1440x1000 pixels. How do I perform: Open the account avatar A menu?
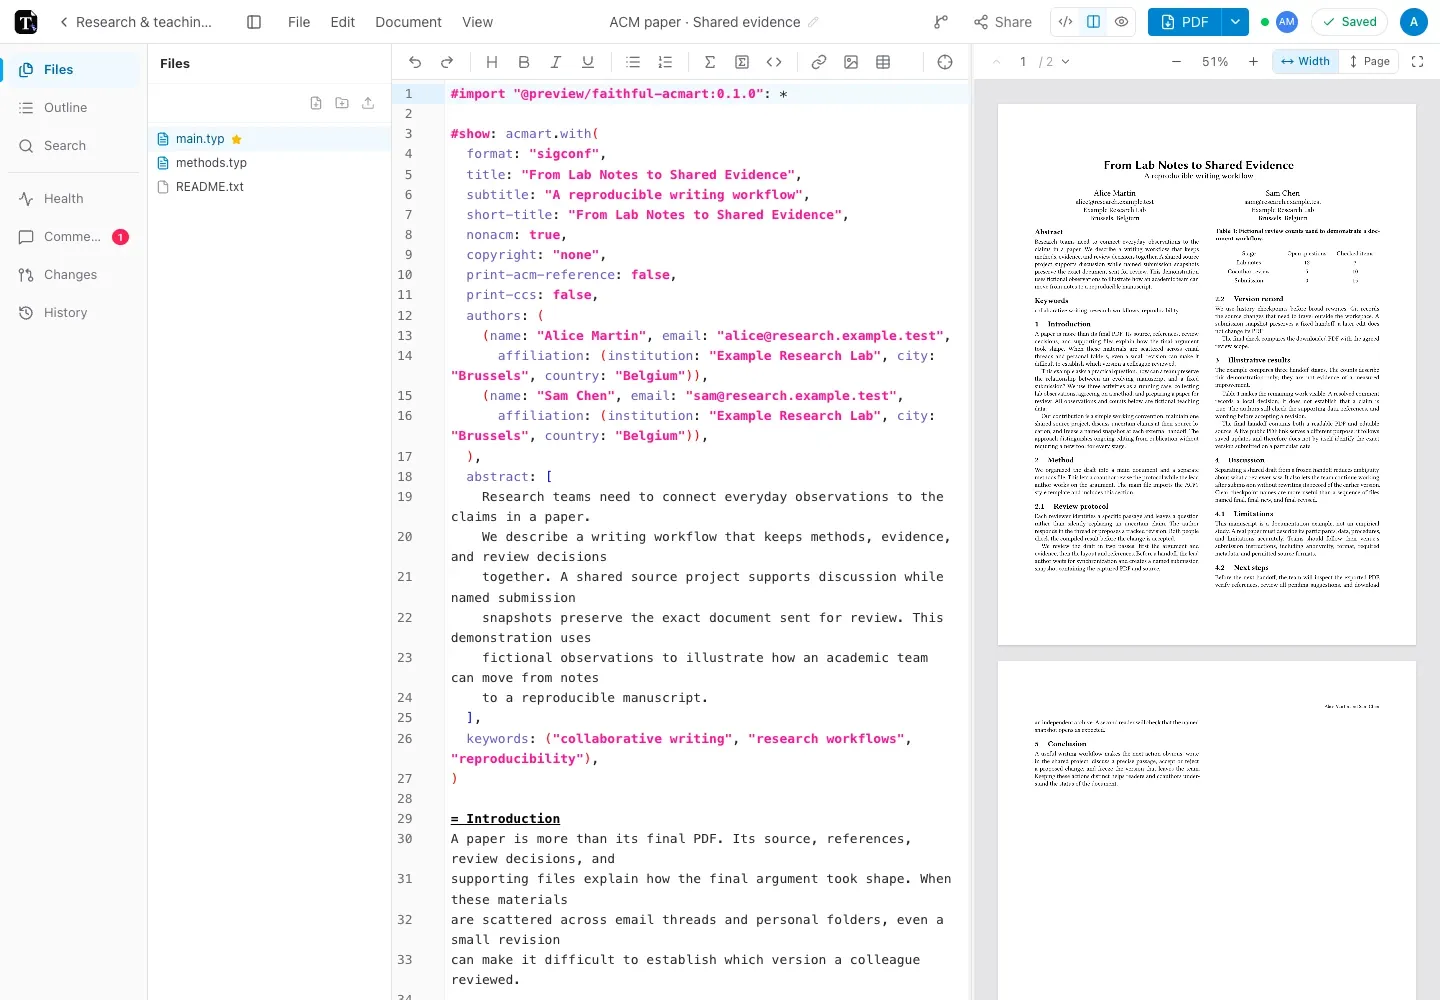pos(1414,22)
